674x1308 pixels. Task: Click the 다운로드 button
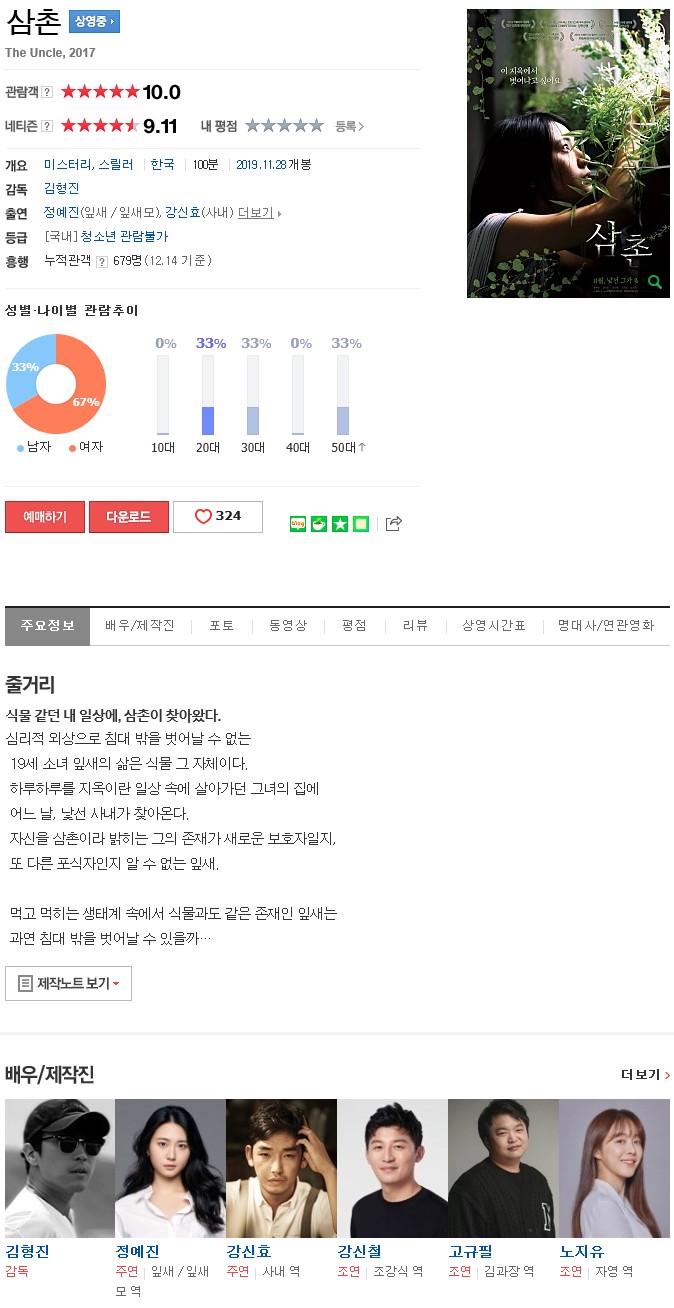[x=127, y=516]
